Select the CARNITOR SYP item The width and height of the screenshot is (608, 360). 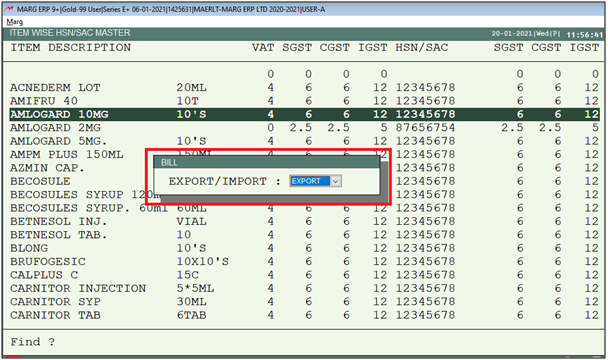pos(55,302)
